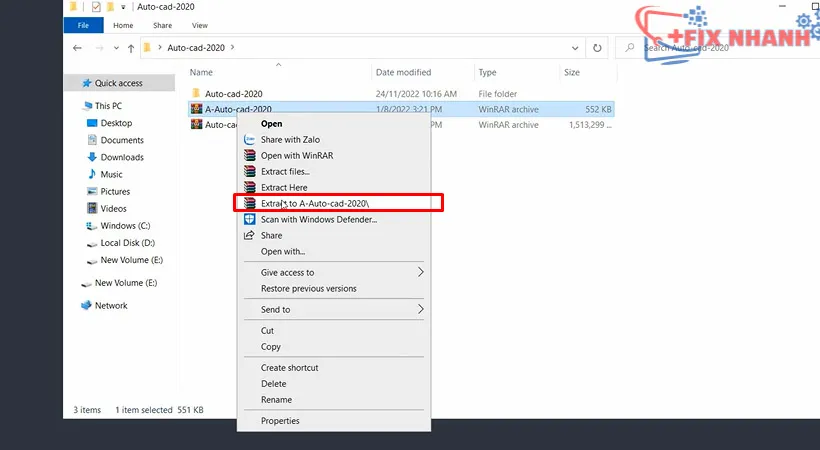Choose Share in context menu
This screenshot has width=820, height=450.
coord(271,235)
